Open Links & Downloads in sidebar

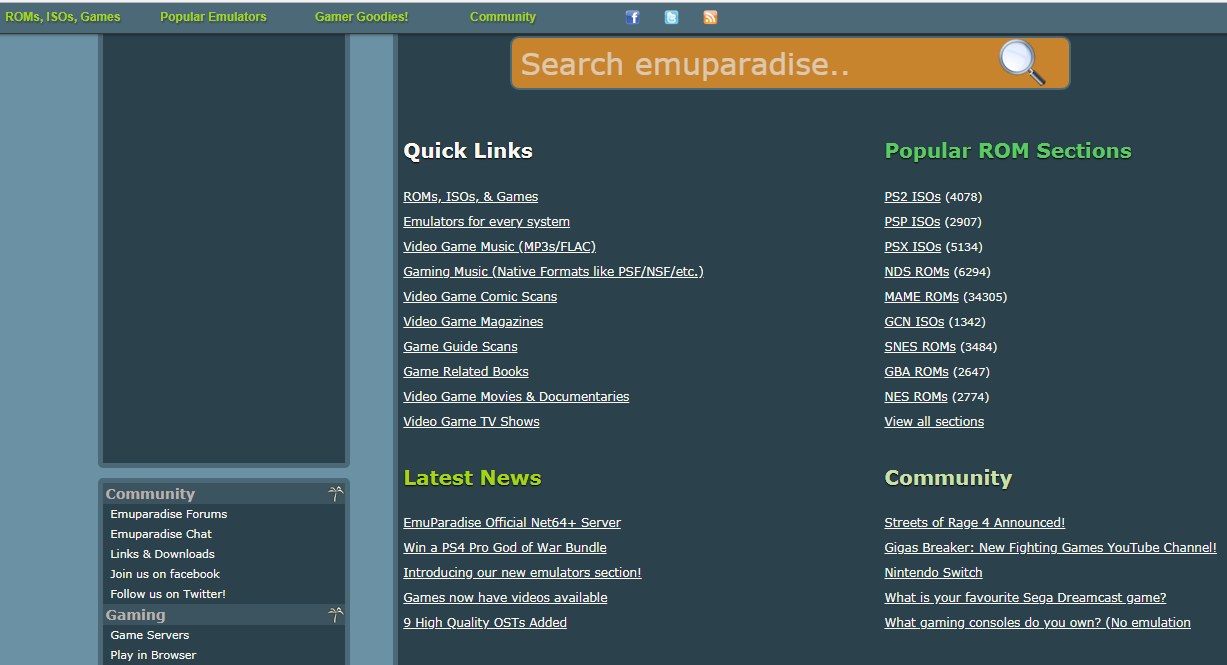pos(162,554)
